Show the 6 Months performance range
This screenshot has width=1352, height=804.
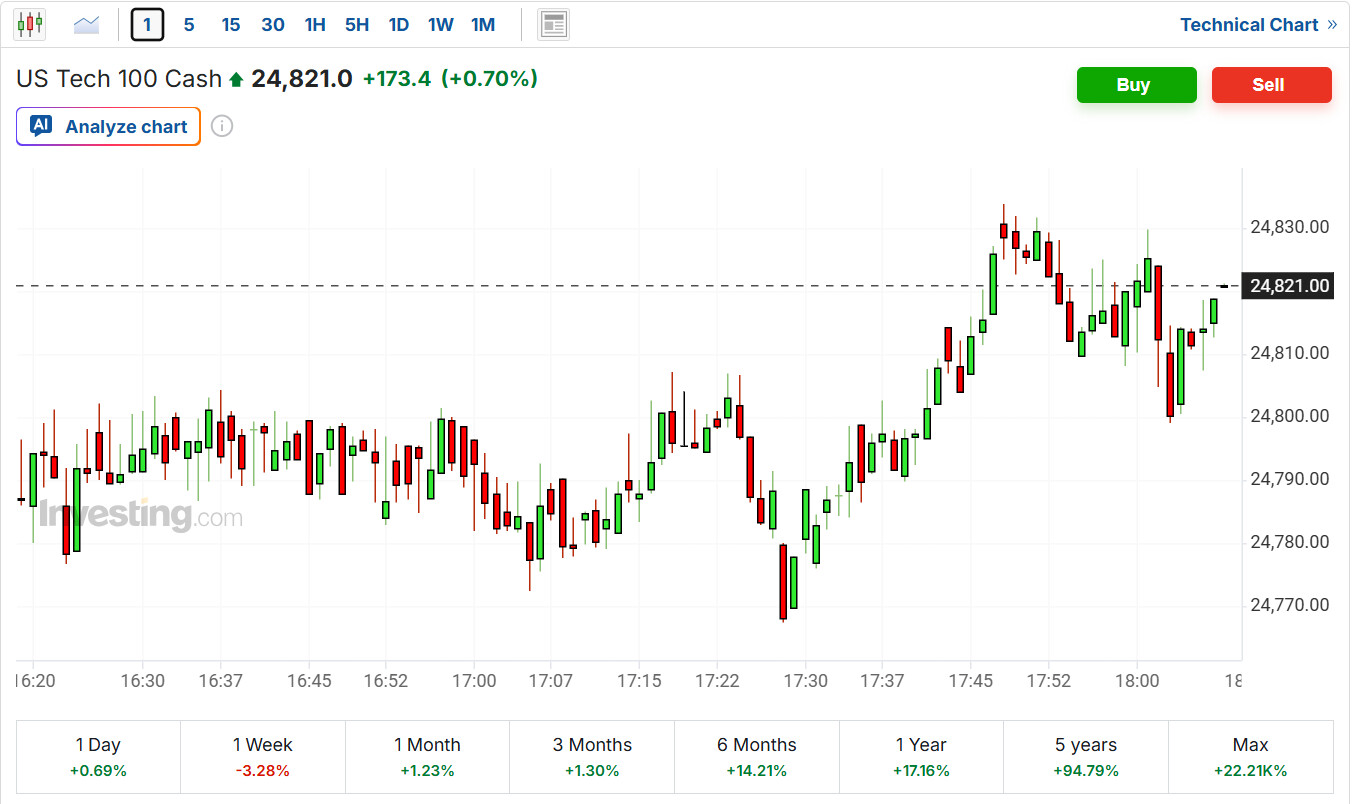pos(756,757)
